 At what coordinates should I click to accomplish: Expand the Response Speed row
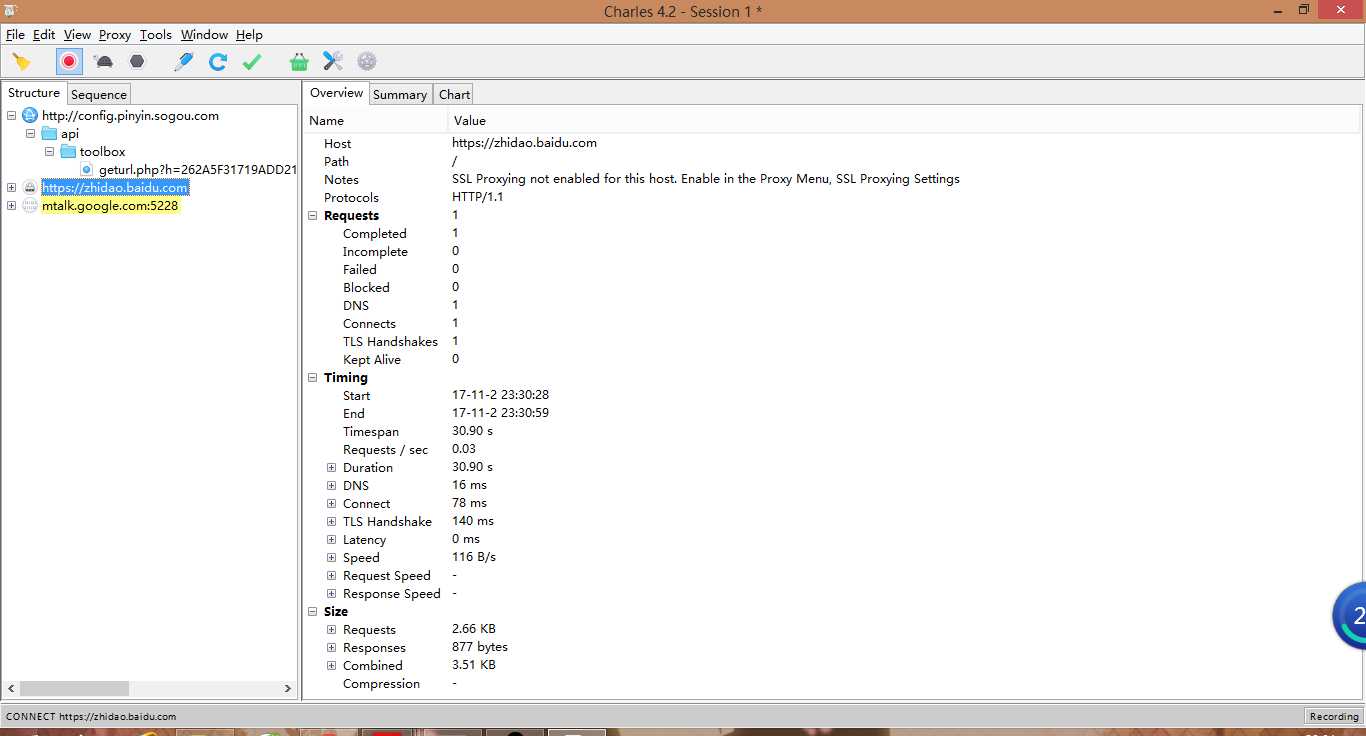click(x=332, y=593)
